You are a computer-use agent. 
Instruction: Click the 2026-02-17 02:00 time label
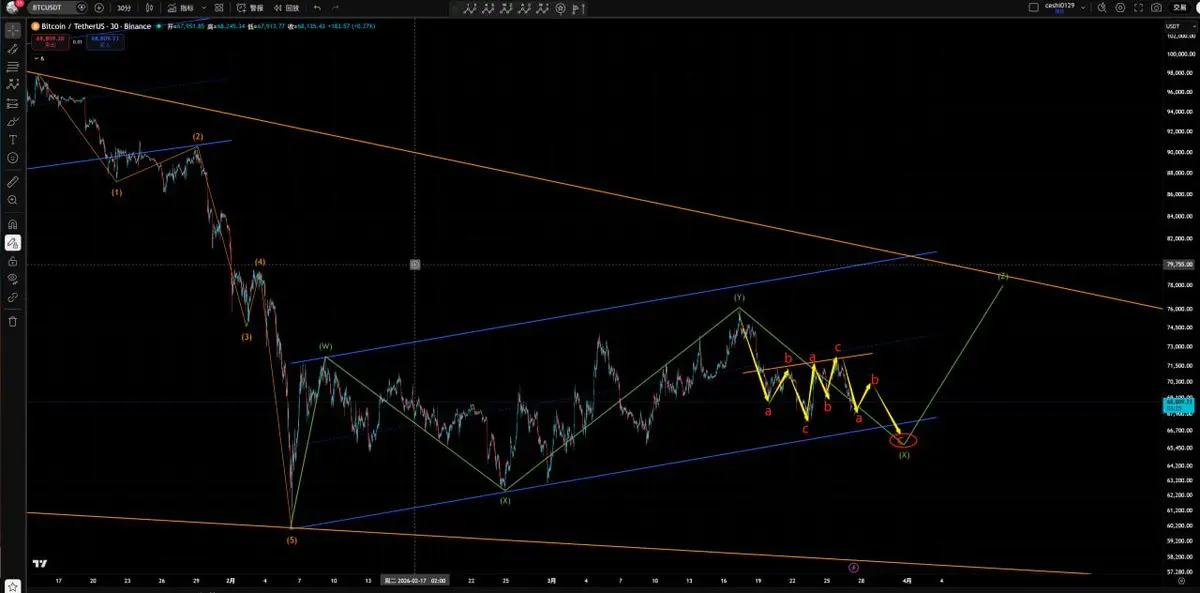point(417,579)
